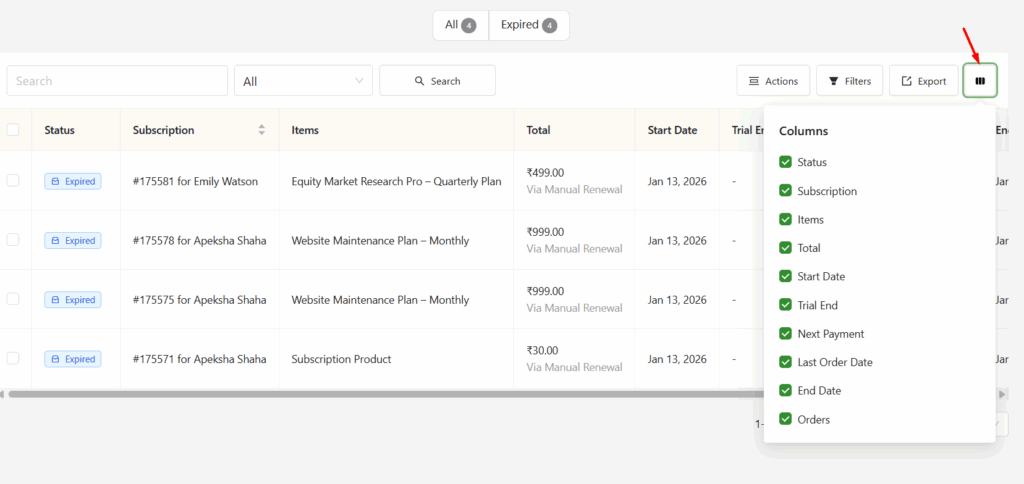Uncheck the Trial End column checkbox

[x=786, y=305]
